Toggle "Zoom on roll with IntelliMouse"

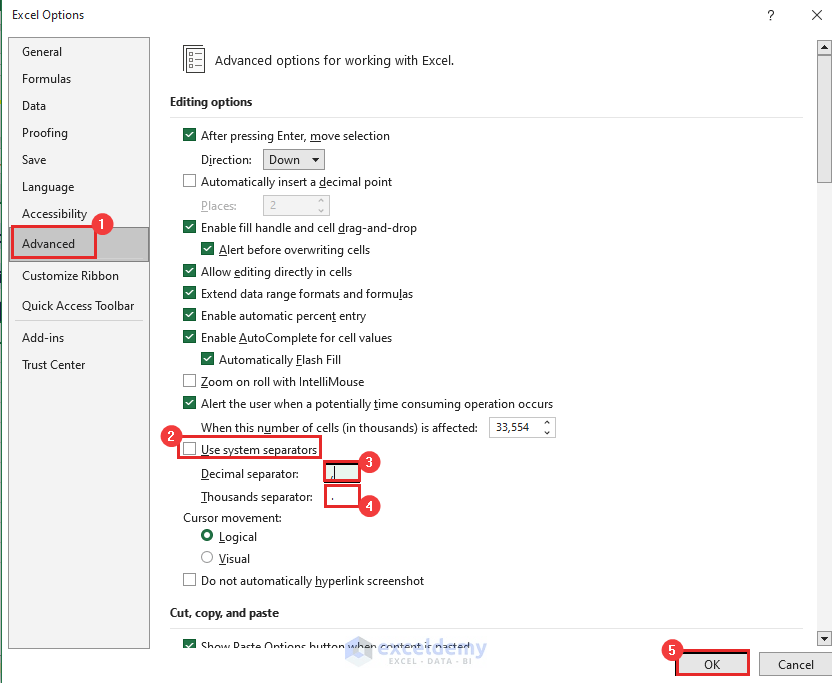pyautogui.click(x=189, y=381)
